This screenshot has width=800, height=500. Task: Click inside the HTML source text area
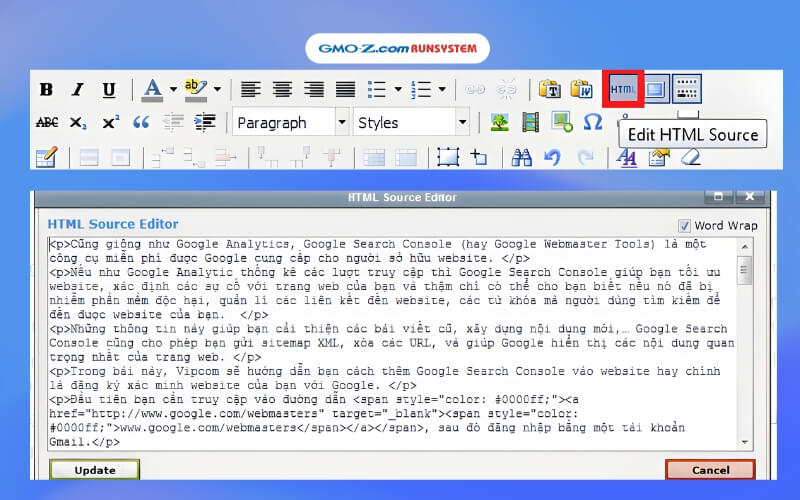[390, 340]
